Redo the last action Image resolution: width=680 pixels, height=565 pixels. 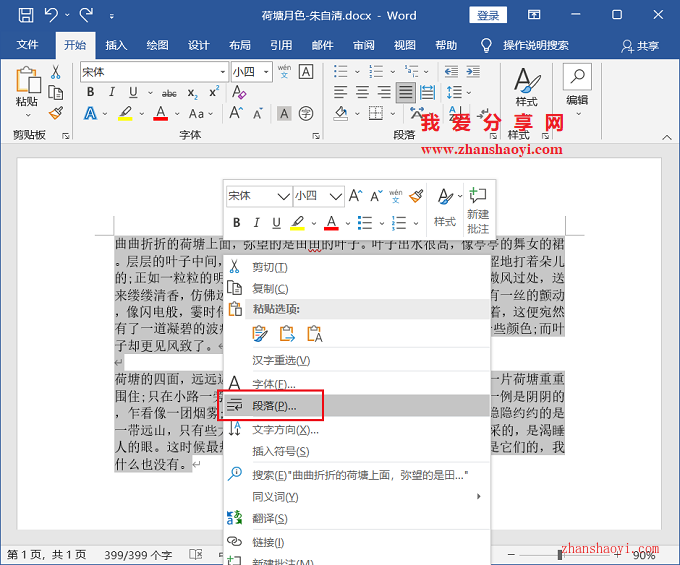86,15
